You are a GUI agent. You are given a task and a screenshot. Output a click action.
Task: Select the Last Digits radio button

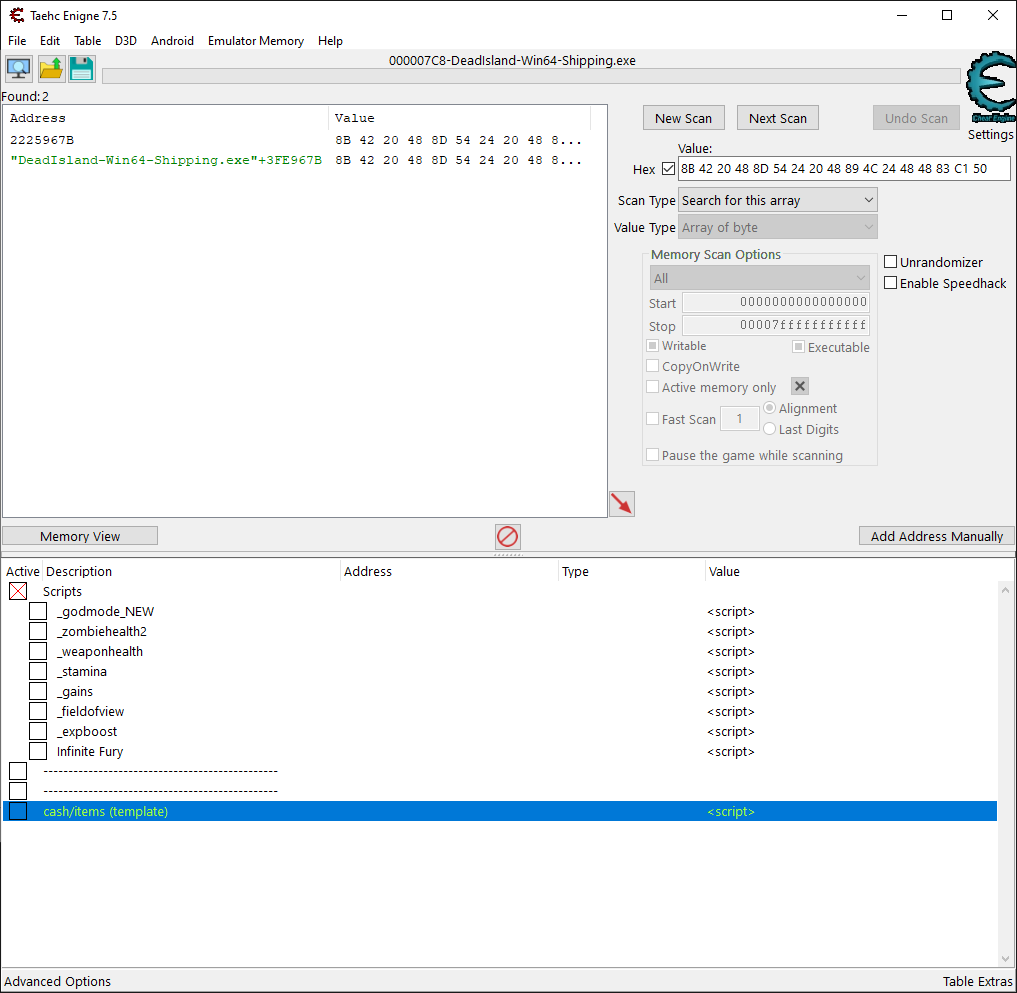[x=769, y=429]
